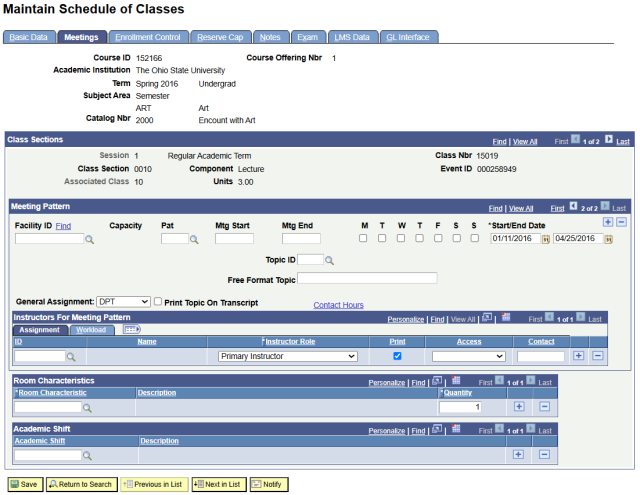Add an instructor row
The image size is (640, 495).
[578, 355]
